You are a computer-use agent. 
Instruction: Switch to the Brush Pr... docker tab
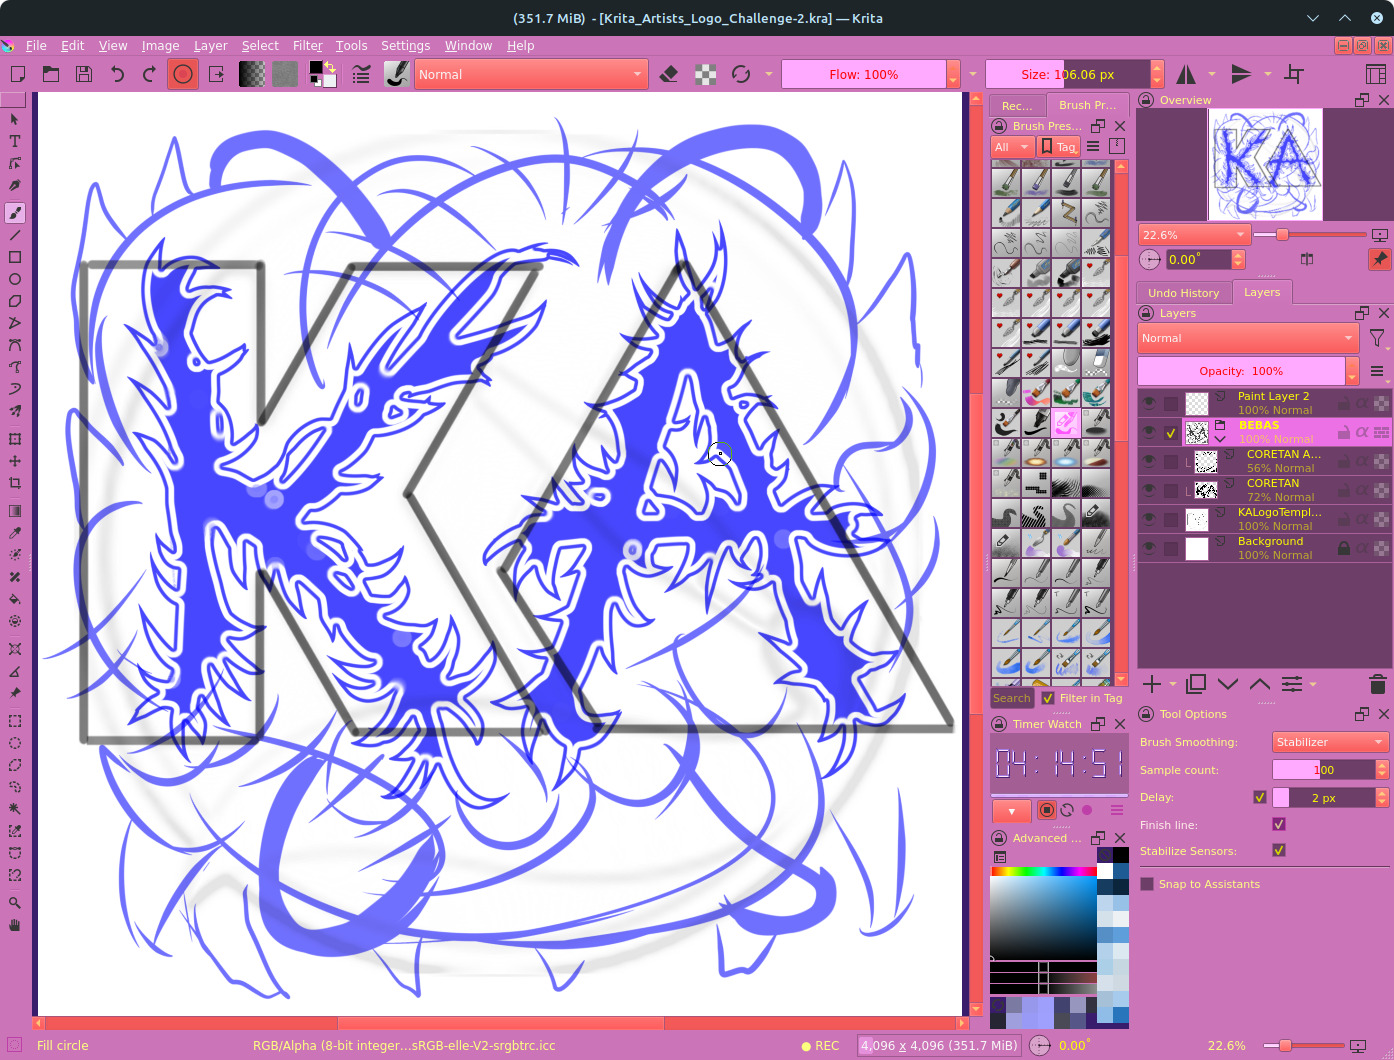tap(1087, 105)
